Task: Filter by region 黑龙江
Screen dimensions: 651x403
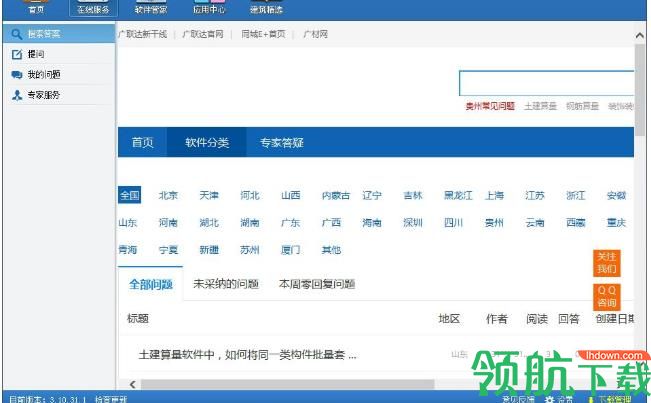Action: click(x=458, y=195)
